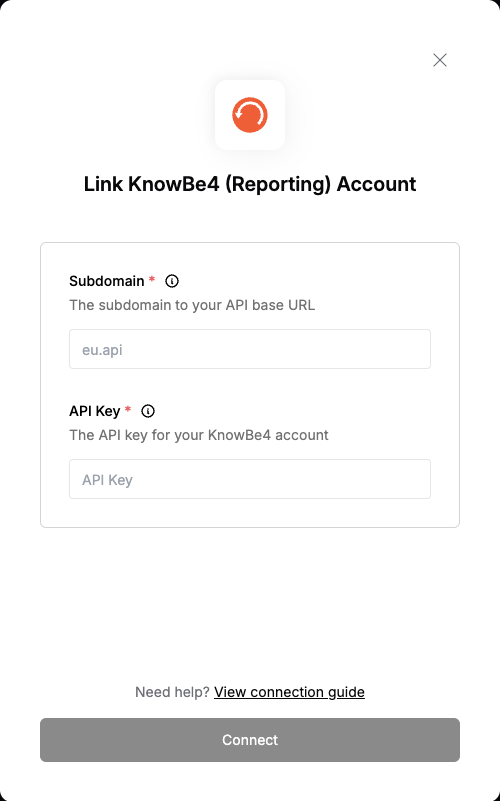Viewport: 500px width, 801px height.
Task: Click the Connect button
Action: tap(250, 740)
